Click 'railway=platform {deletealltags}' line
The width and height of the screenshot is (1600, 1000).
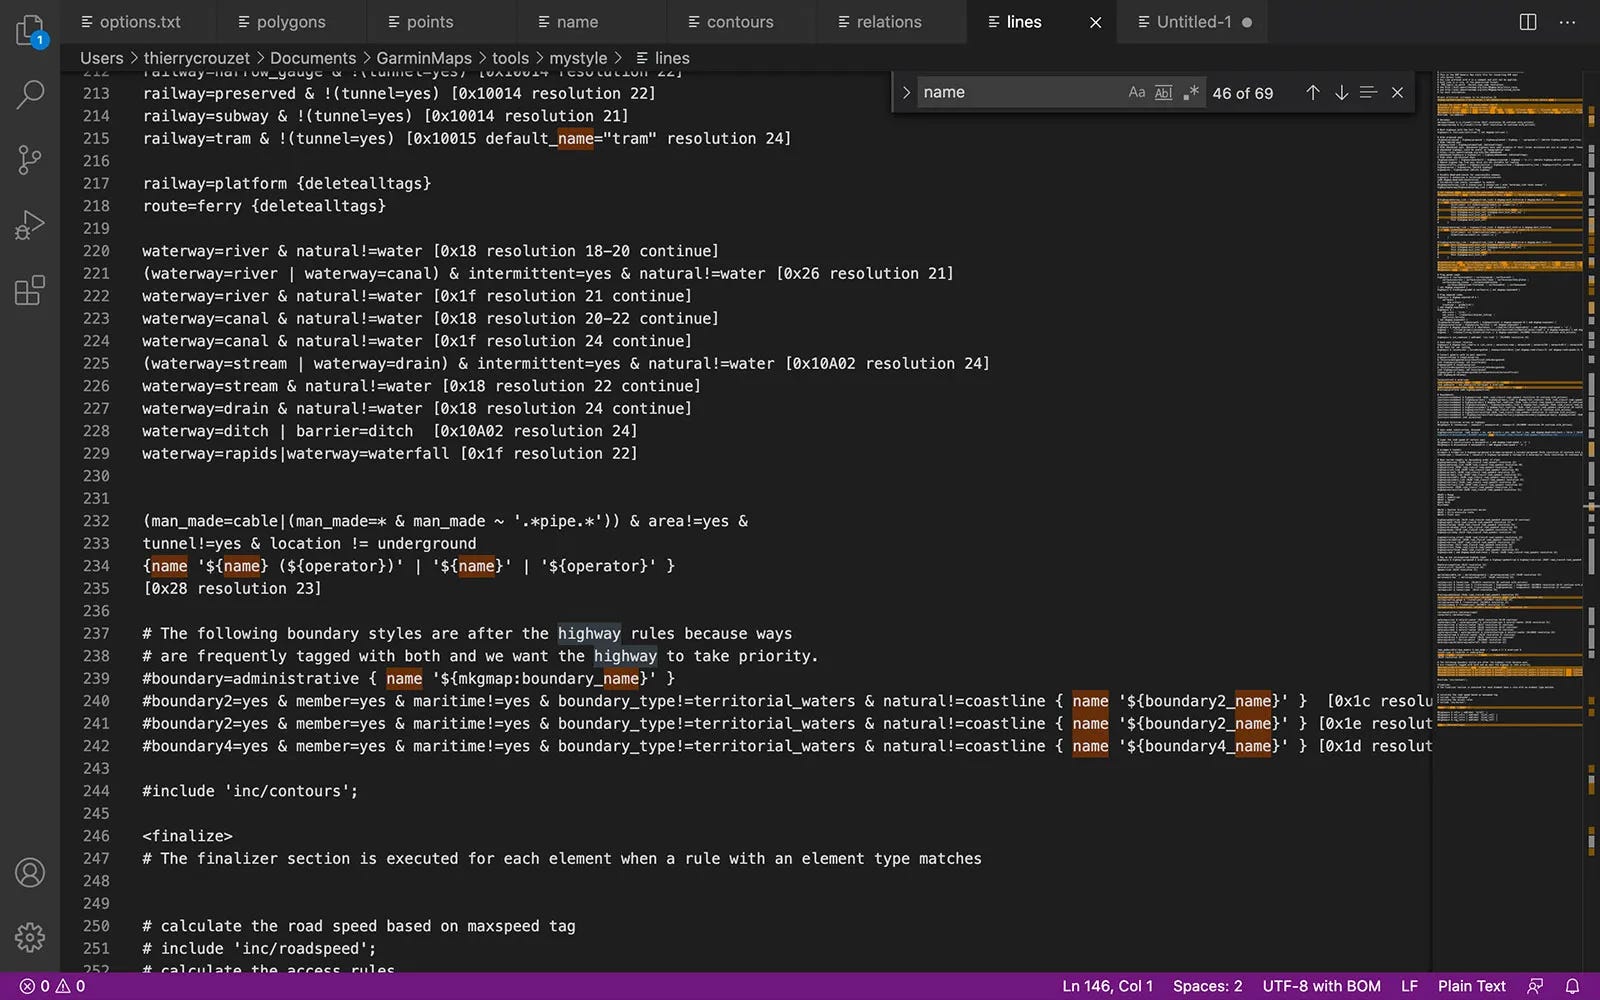[286, 183]
